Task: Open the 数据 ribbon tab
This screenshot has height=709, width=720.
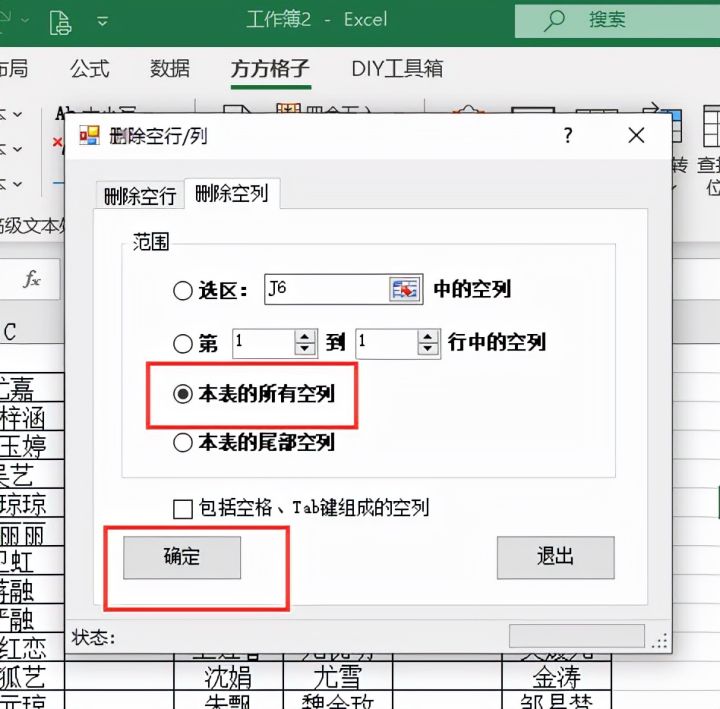Action: [x=169, y=69]
